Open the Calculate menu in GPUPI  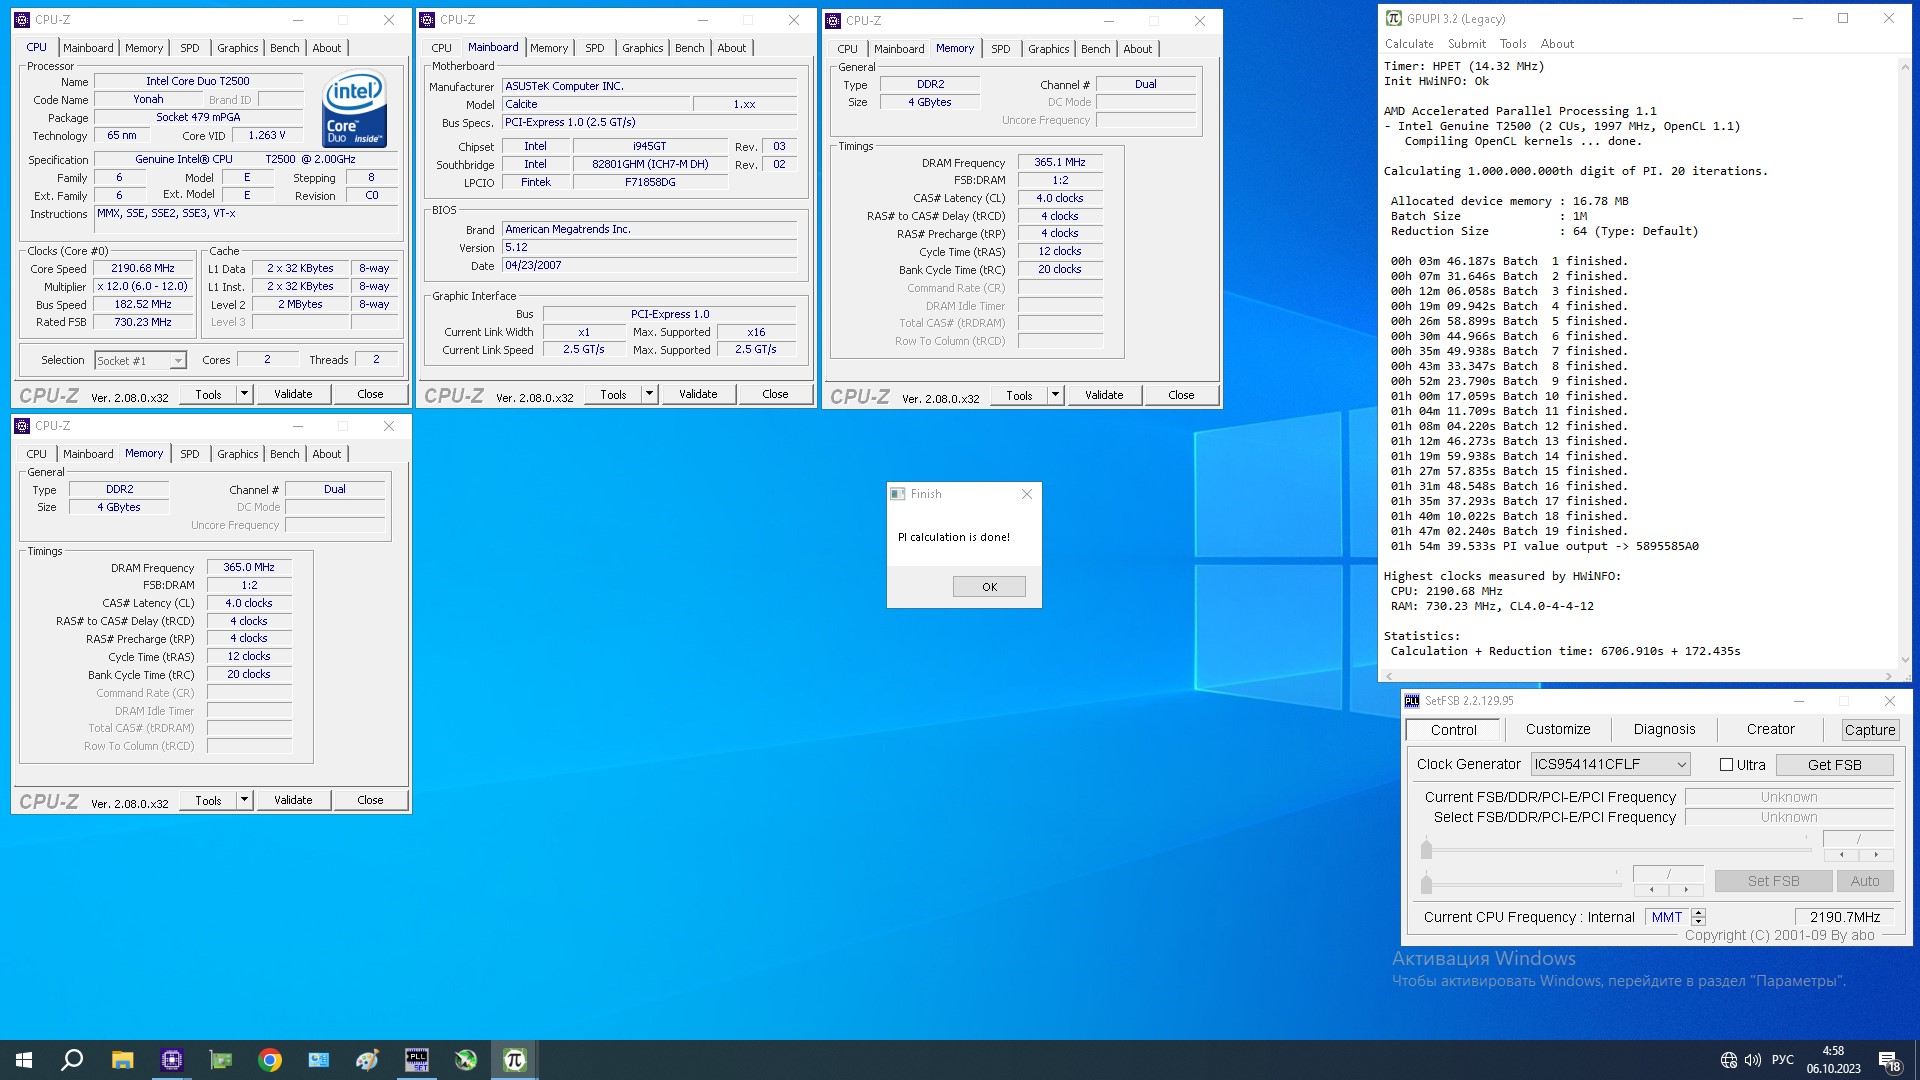[1409, 44]
